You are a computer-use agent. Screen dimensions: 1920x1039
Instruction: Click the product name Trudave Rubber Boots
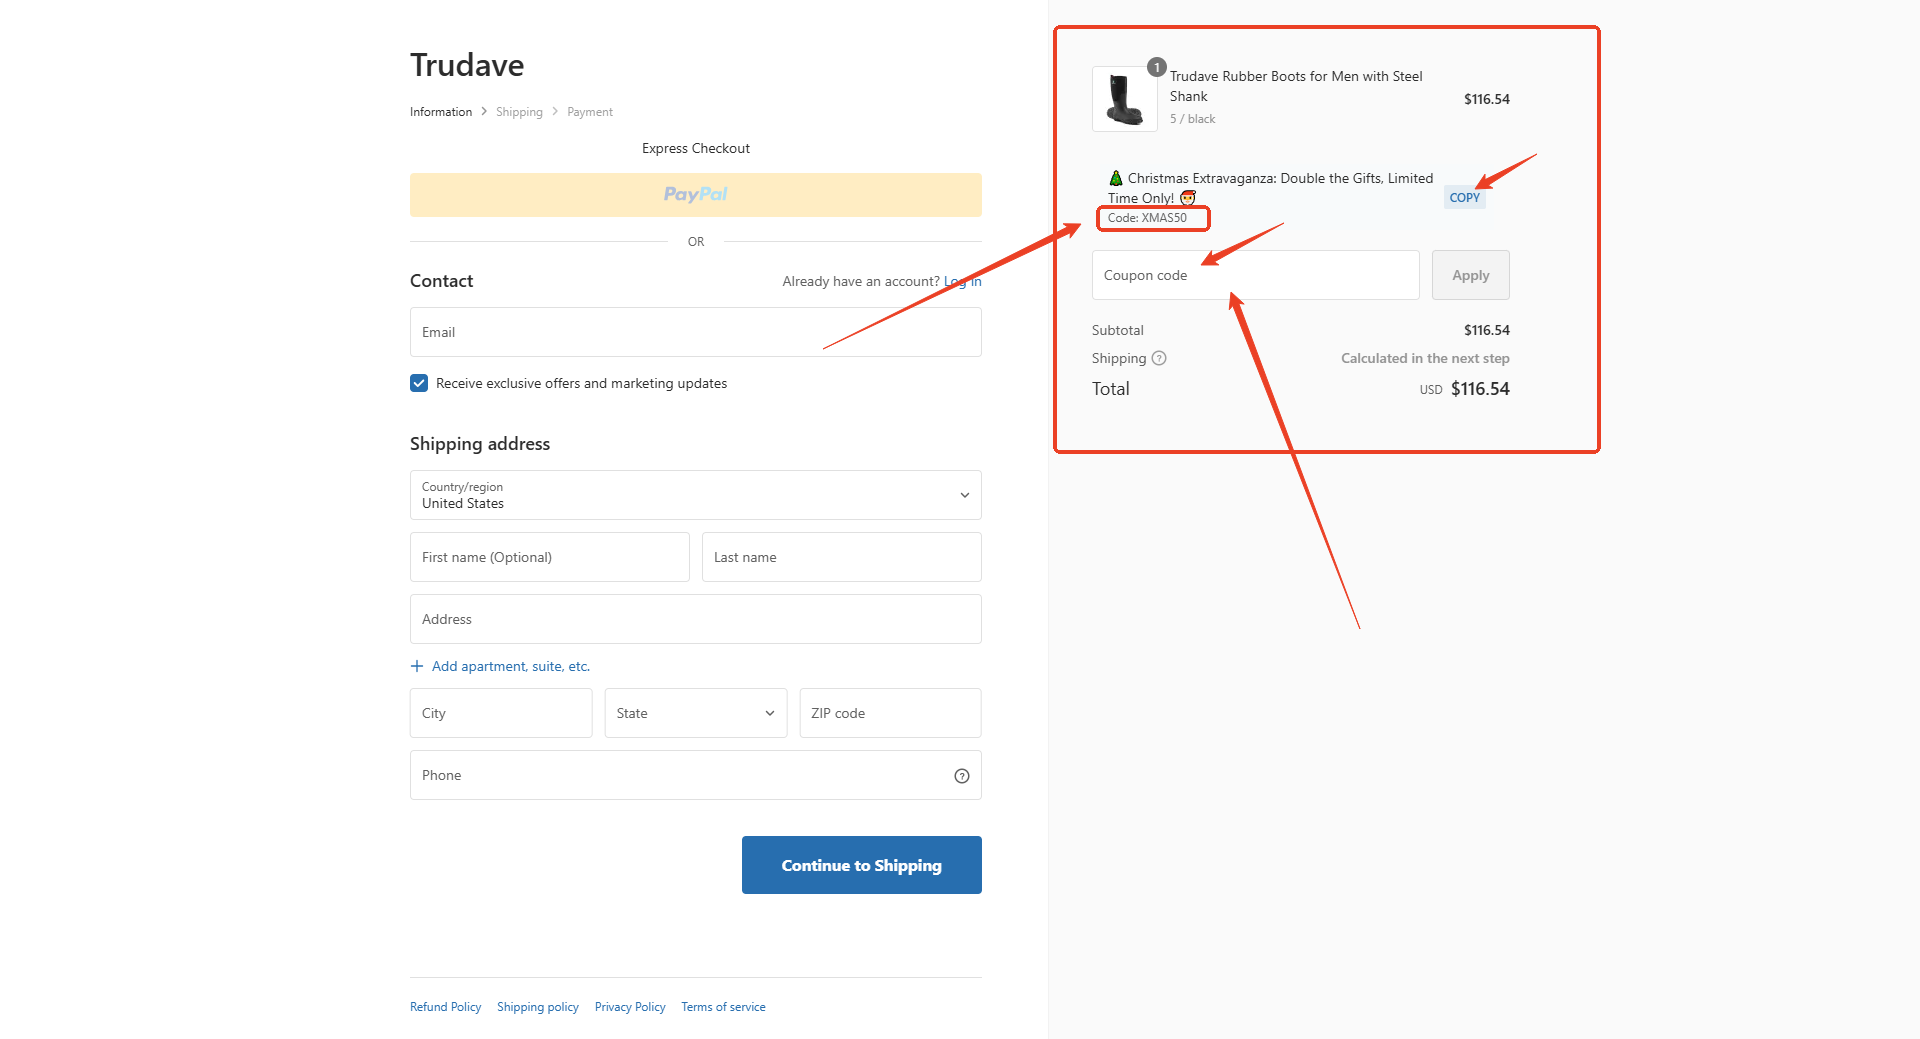pos(1296,86)
